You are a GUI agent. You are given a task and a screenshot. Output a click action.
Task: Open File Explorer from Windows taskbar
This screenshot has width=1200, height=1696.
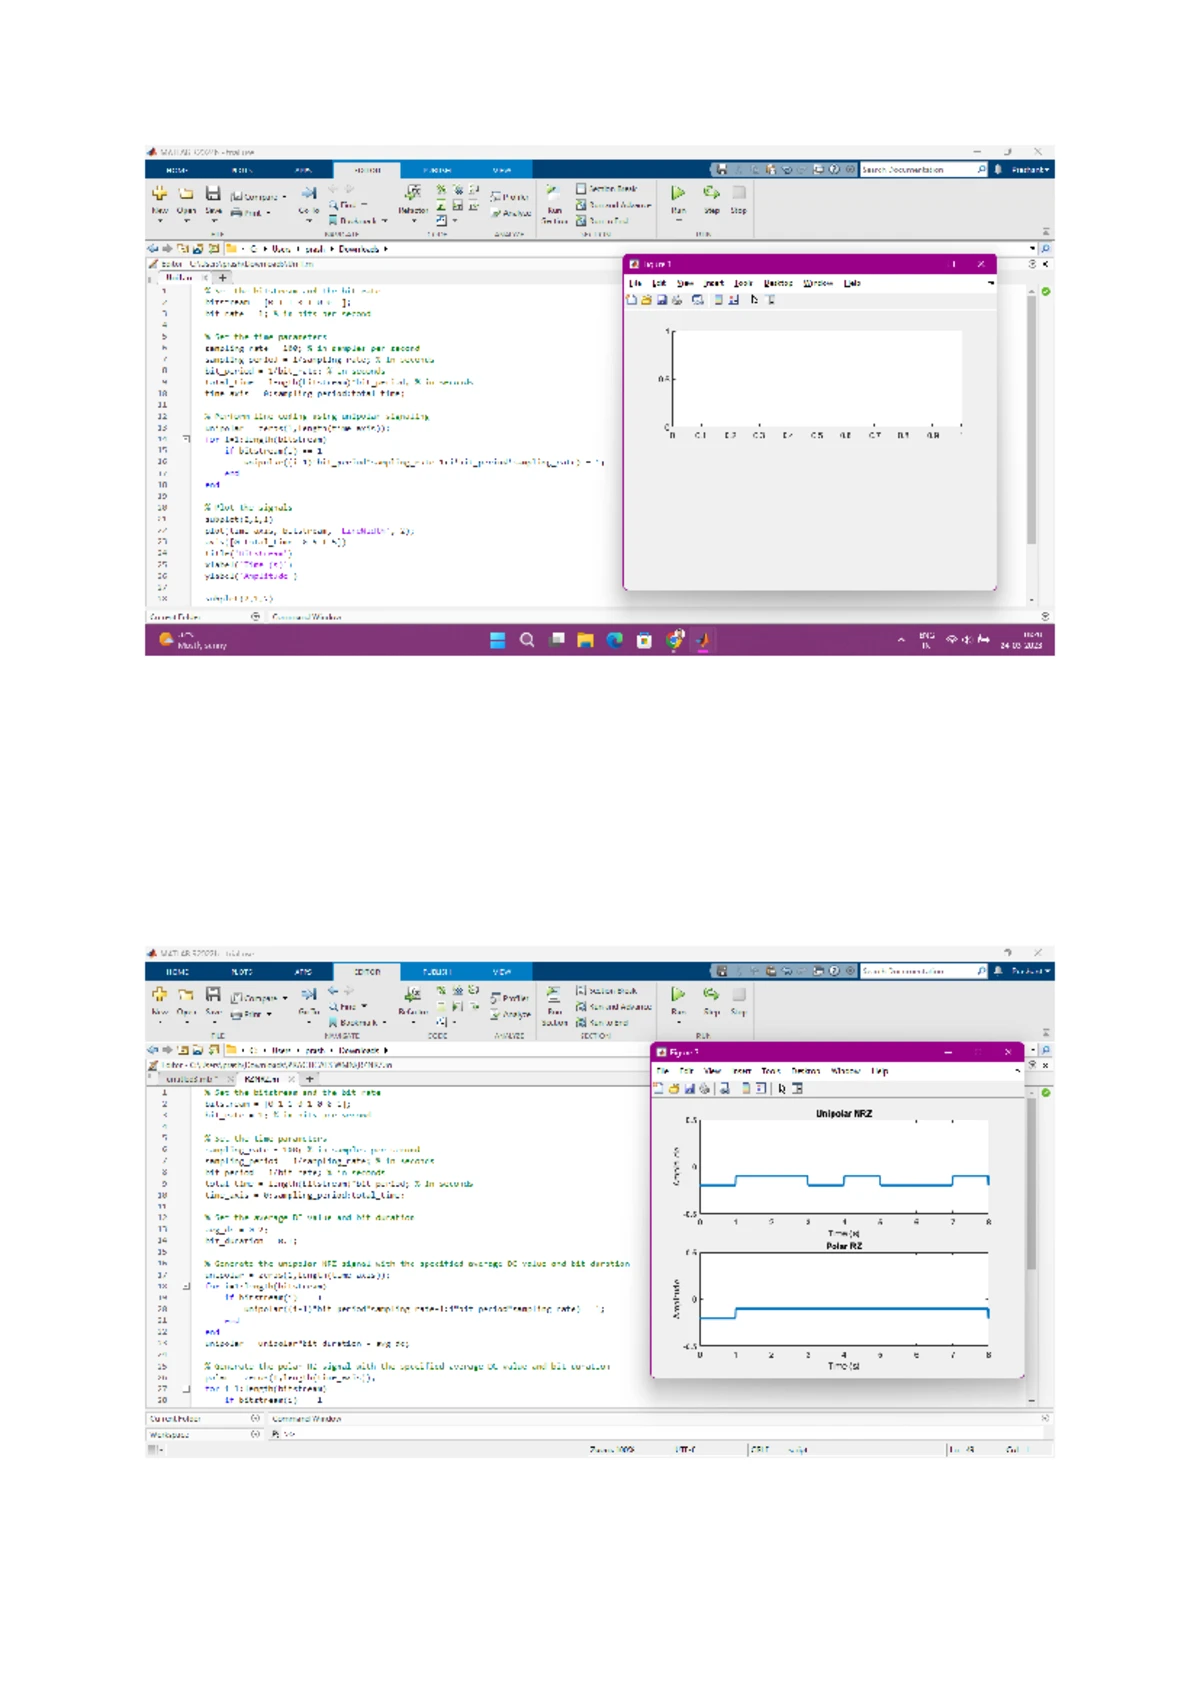pos(585,640)
